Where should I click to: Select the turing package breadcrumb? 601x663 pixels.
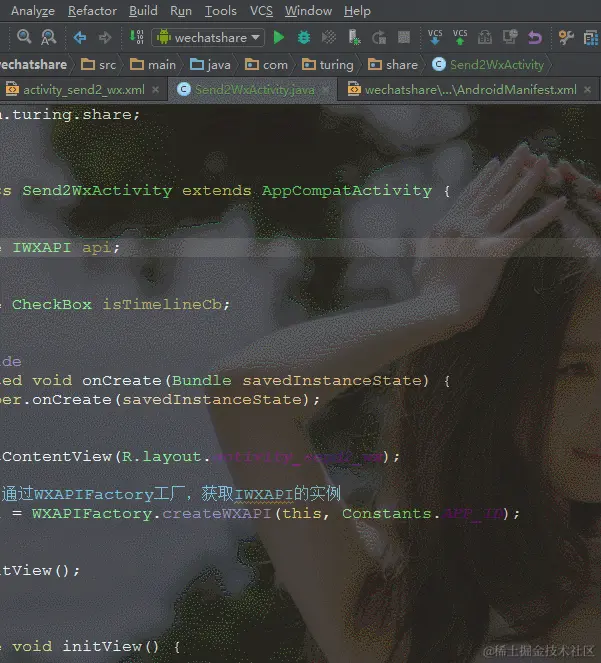[328, 65]
